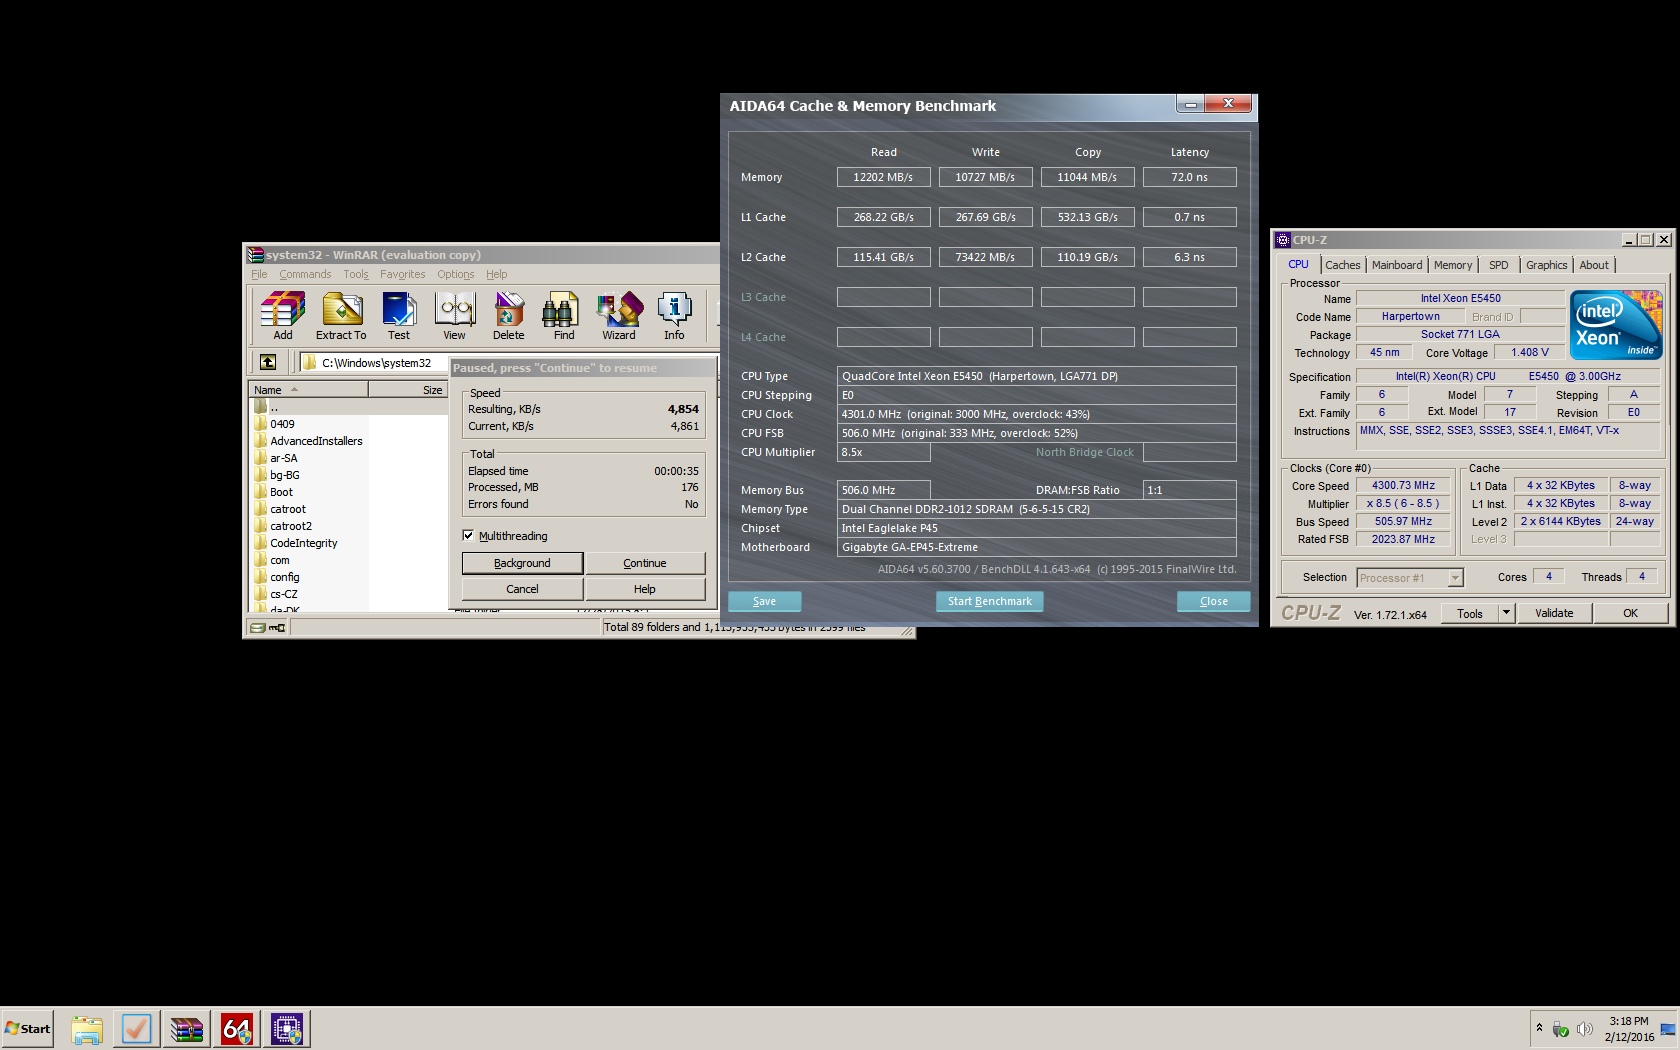This screenshot has width=1680, height=1050.
Task: Click the Tools button in CPU-Z
Action: coord(1470,613)
